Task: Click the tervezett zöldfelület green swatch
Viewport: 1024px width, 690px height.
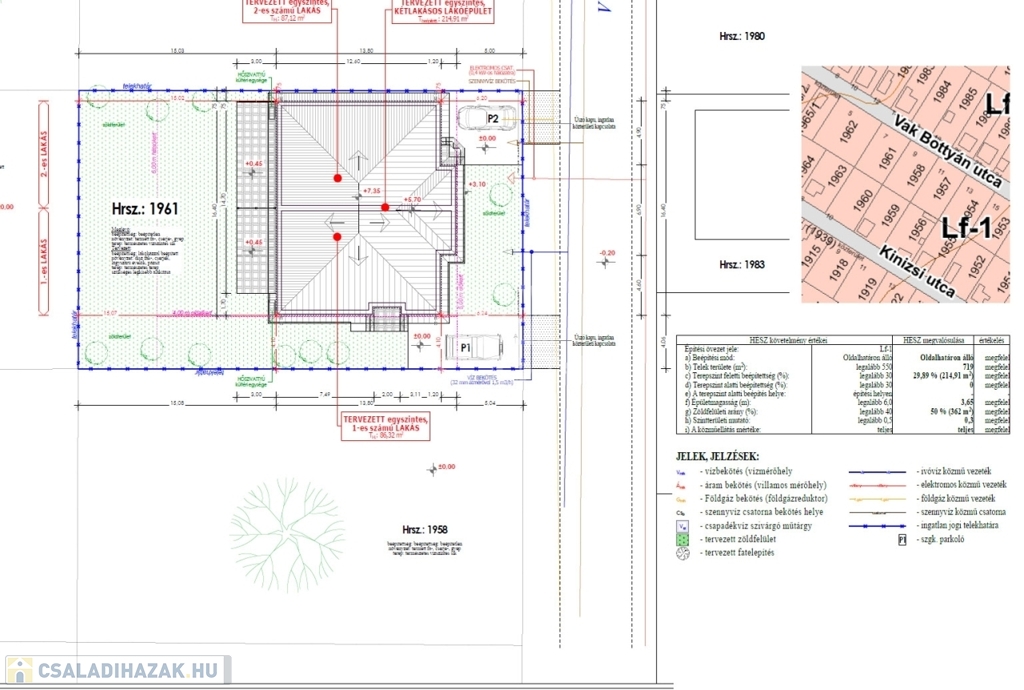Action: pyautogui.click(x=682, y=539)
